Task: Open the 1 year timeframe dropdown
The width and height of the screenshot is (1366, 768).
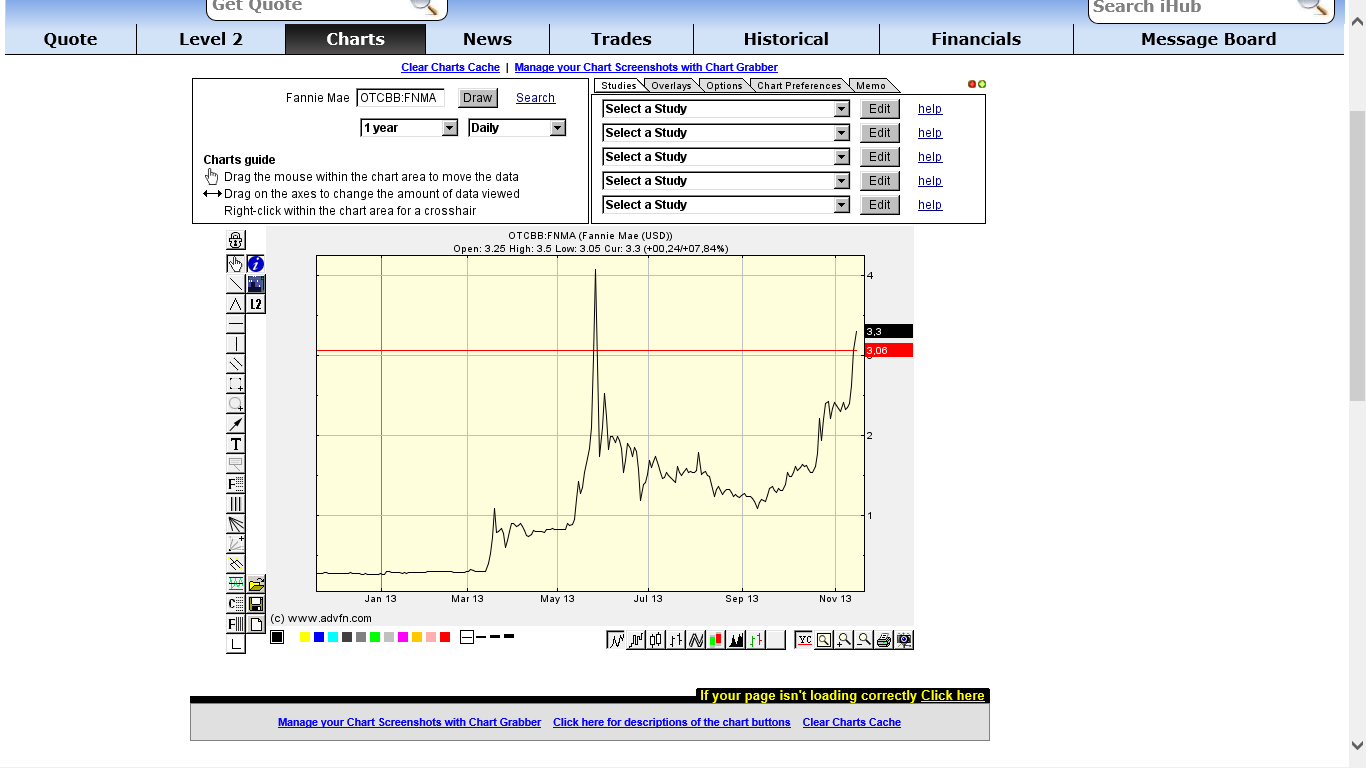Action: point(408,128)
